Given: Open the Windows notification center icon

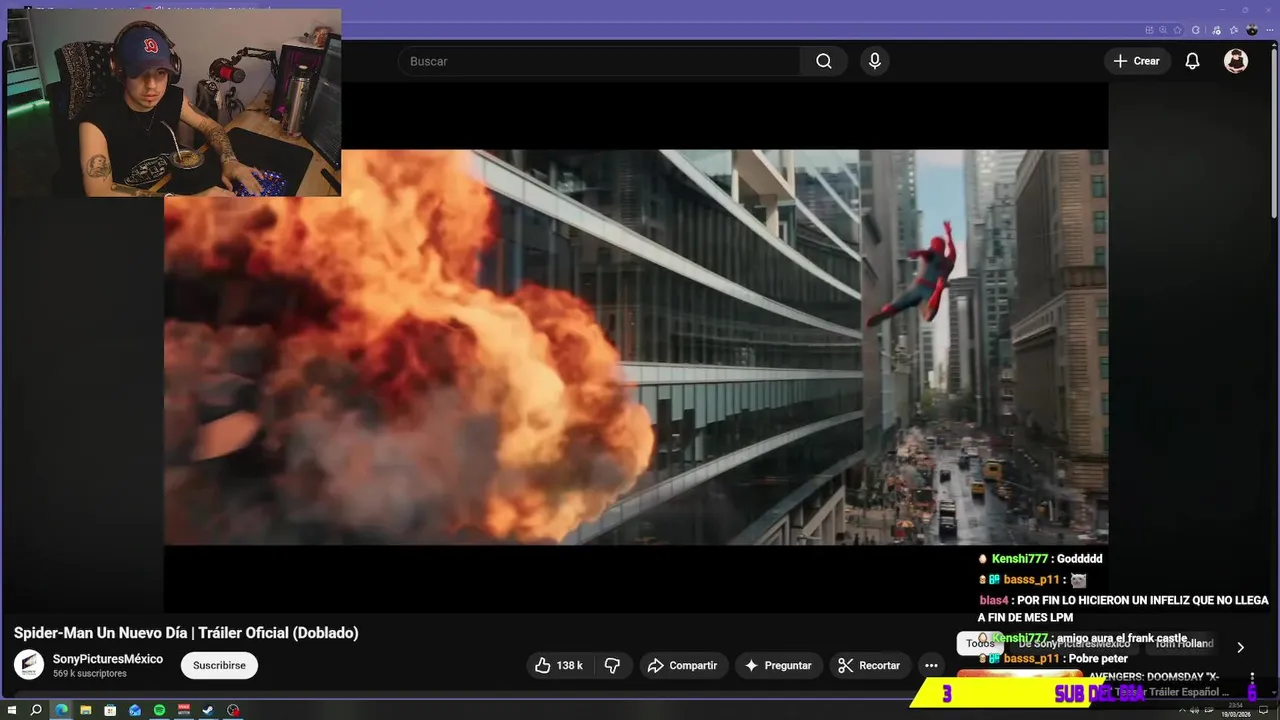Looking at the screenshot, I should tap(1263, 710).
